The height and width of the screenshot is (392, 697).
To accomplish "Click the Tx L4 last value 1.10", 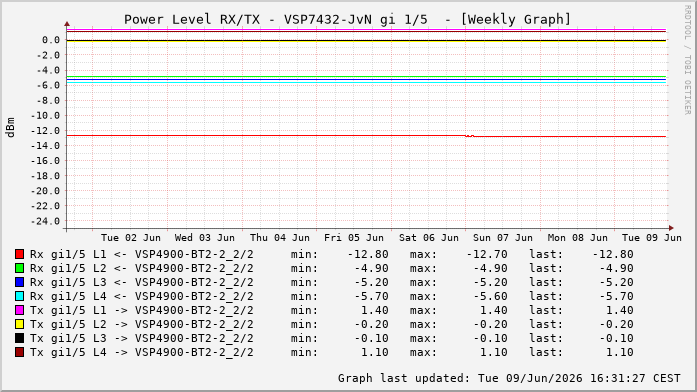I will pos(620,352).
